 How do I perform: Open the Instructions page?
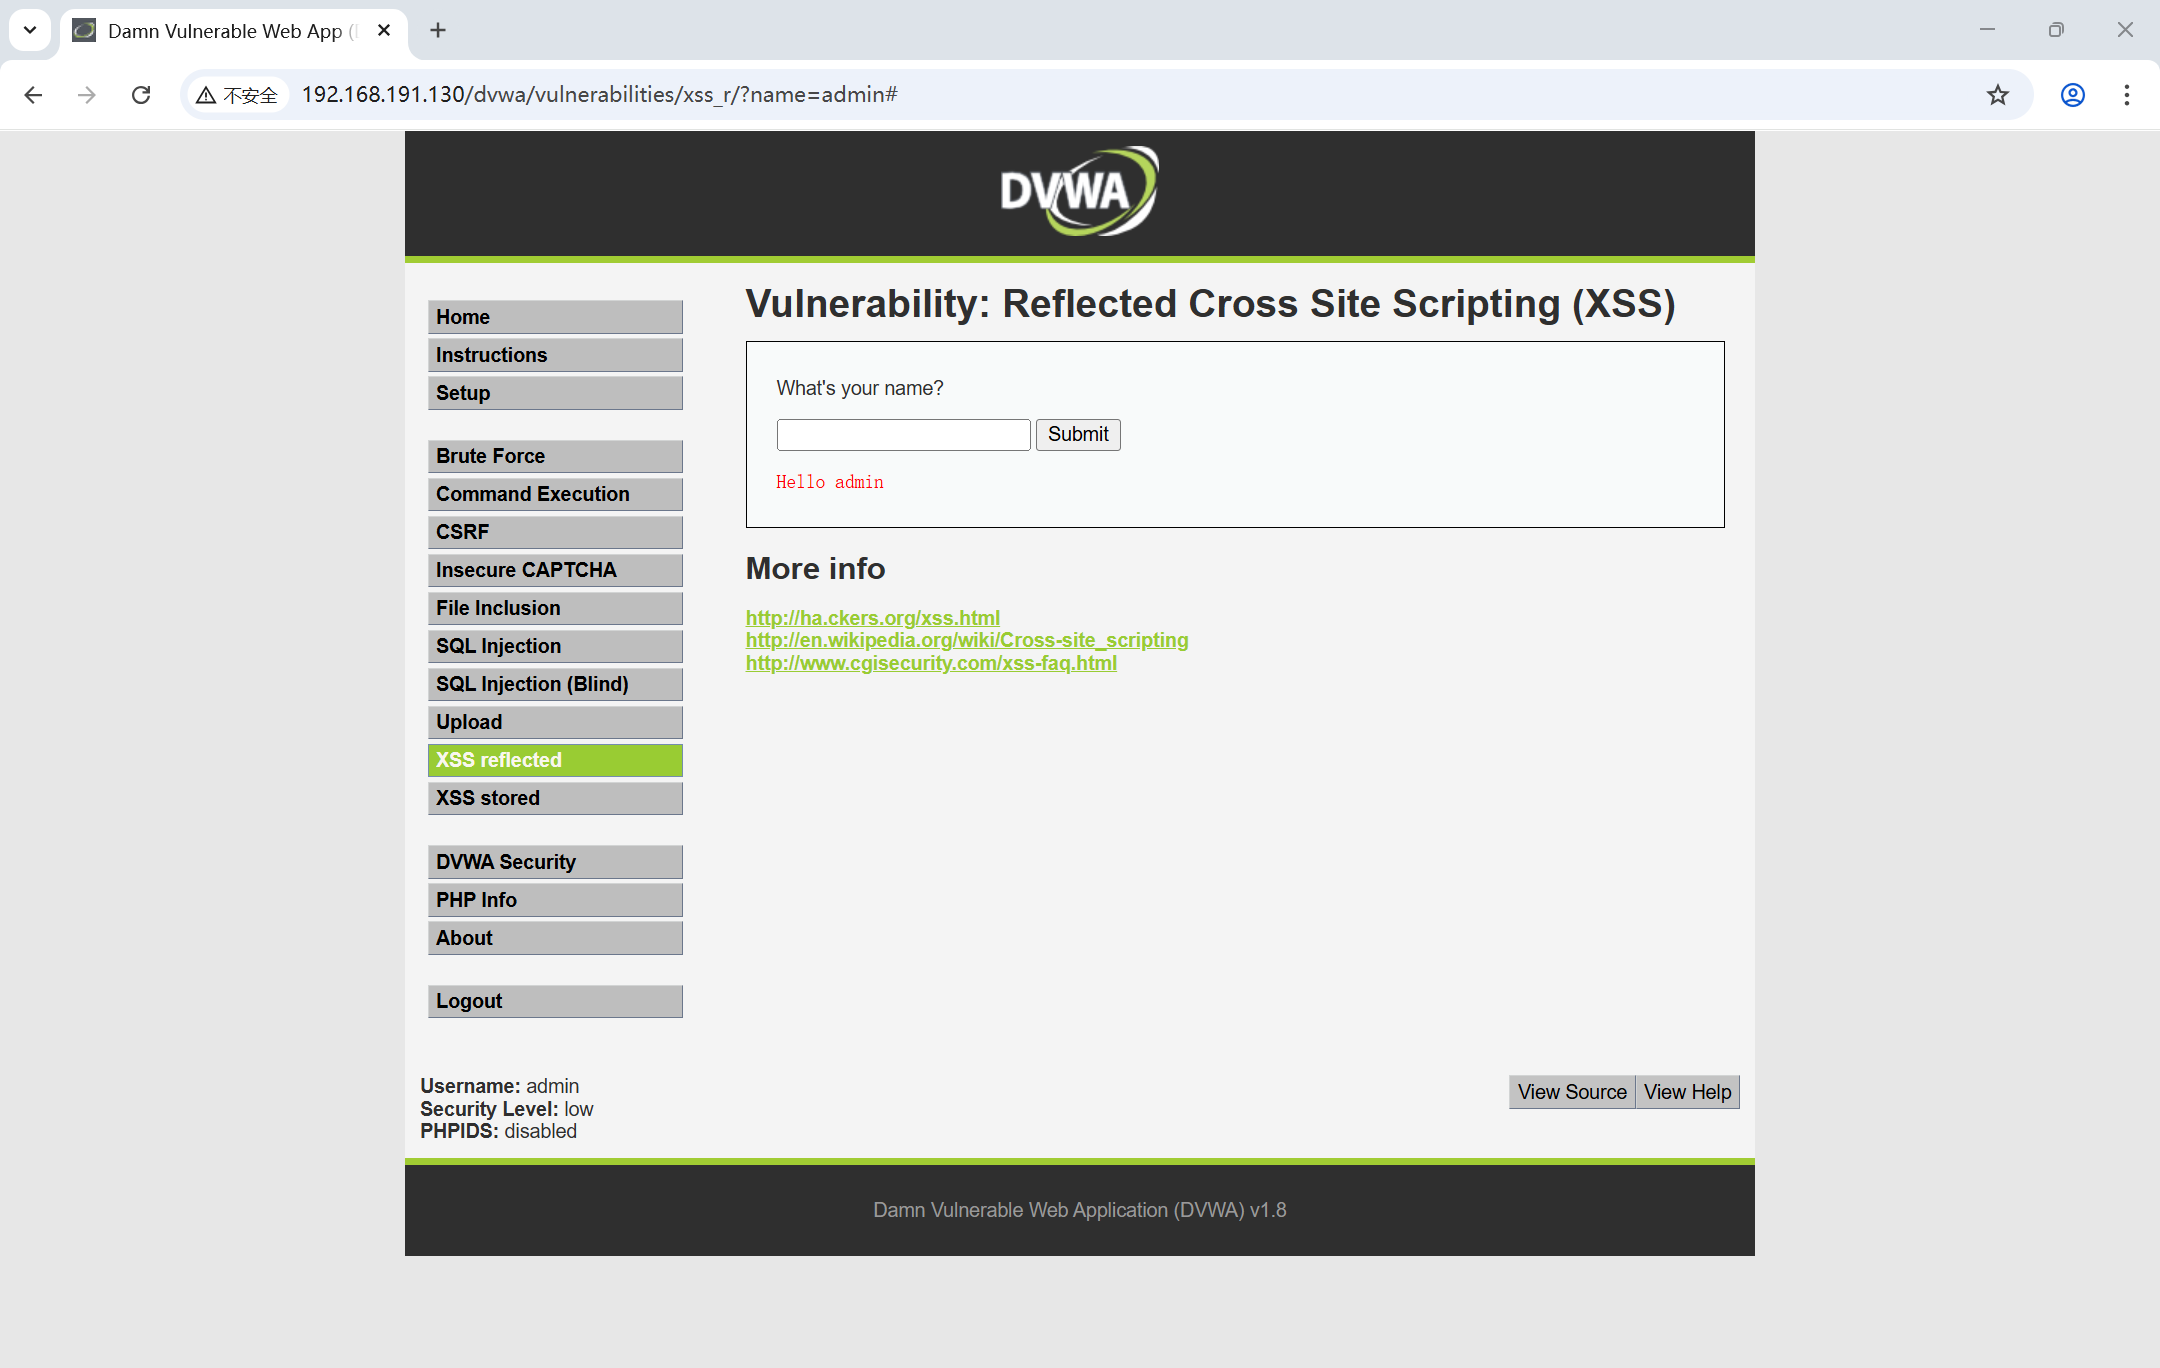tap(555, 355)
